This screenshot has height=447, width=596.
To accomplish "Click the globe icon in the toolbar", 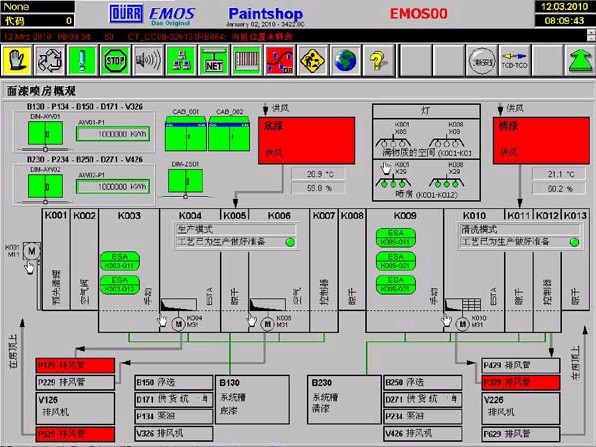I will click(346, 60).
